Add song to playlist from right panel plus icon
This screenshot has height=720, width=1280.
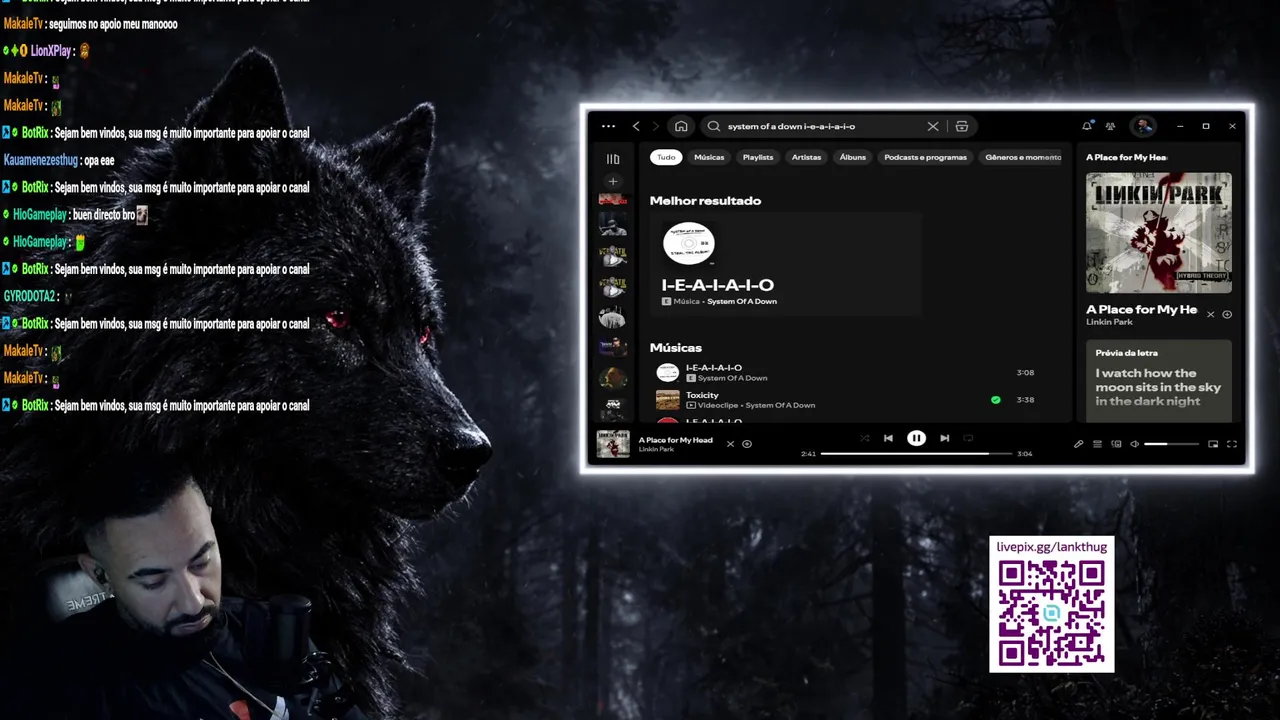point(1227,314)
